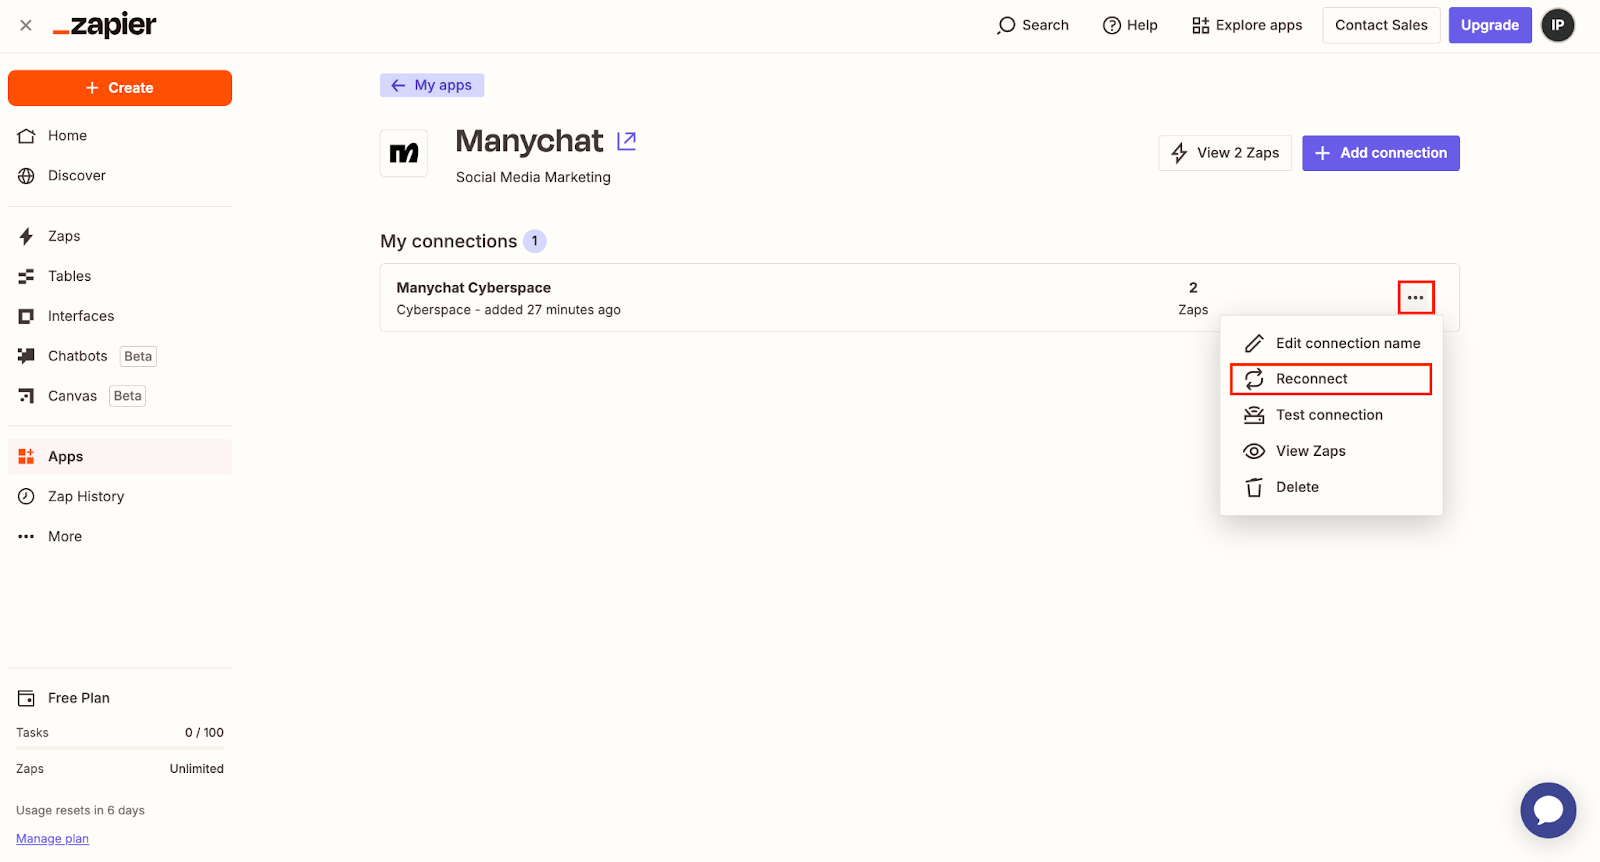
Task: Select Edit connection name option
Action: [x=1347, y=343]
